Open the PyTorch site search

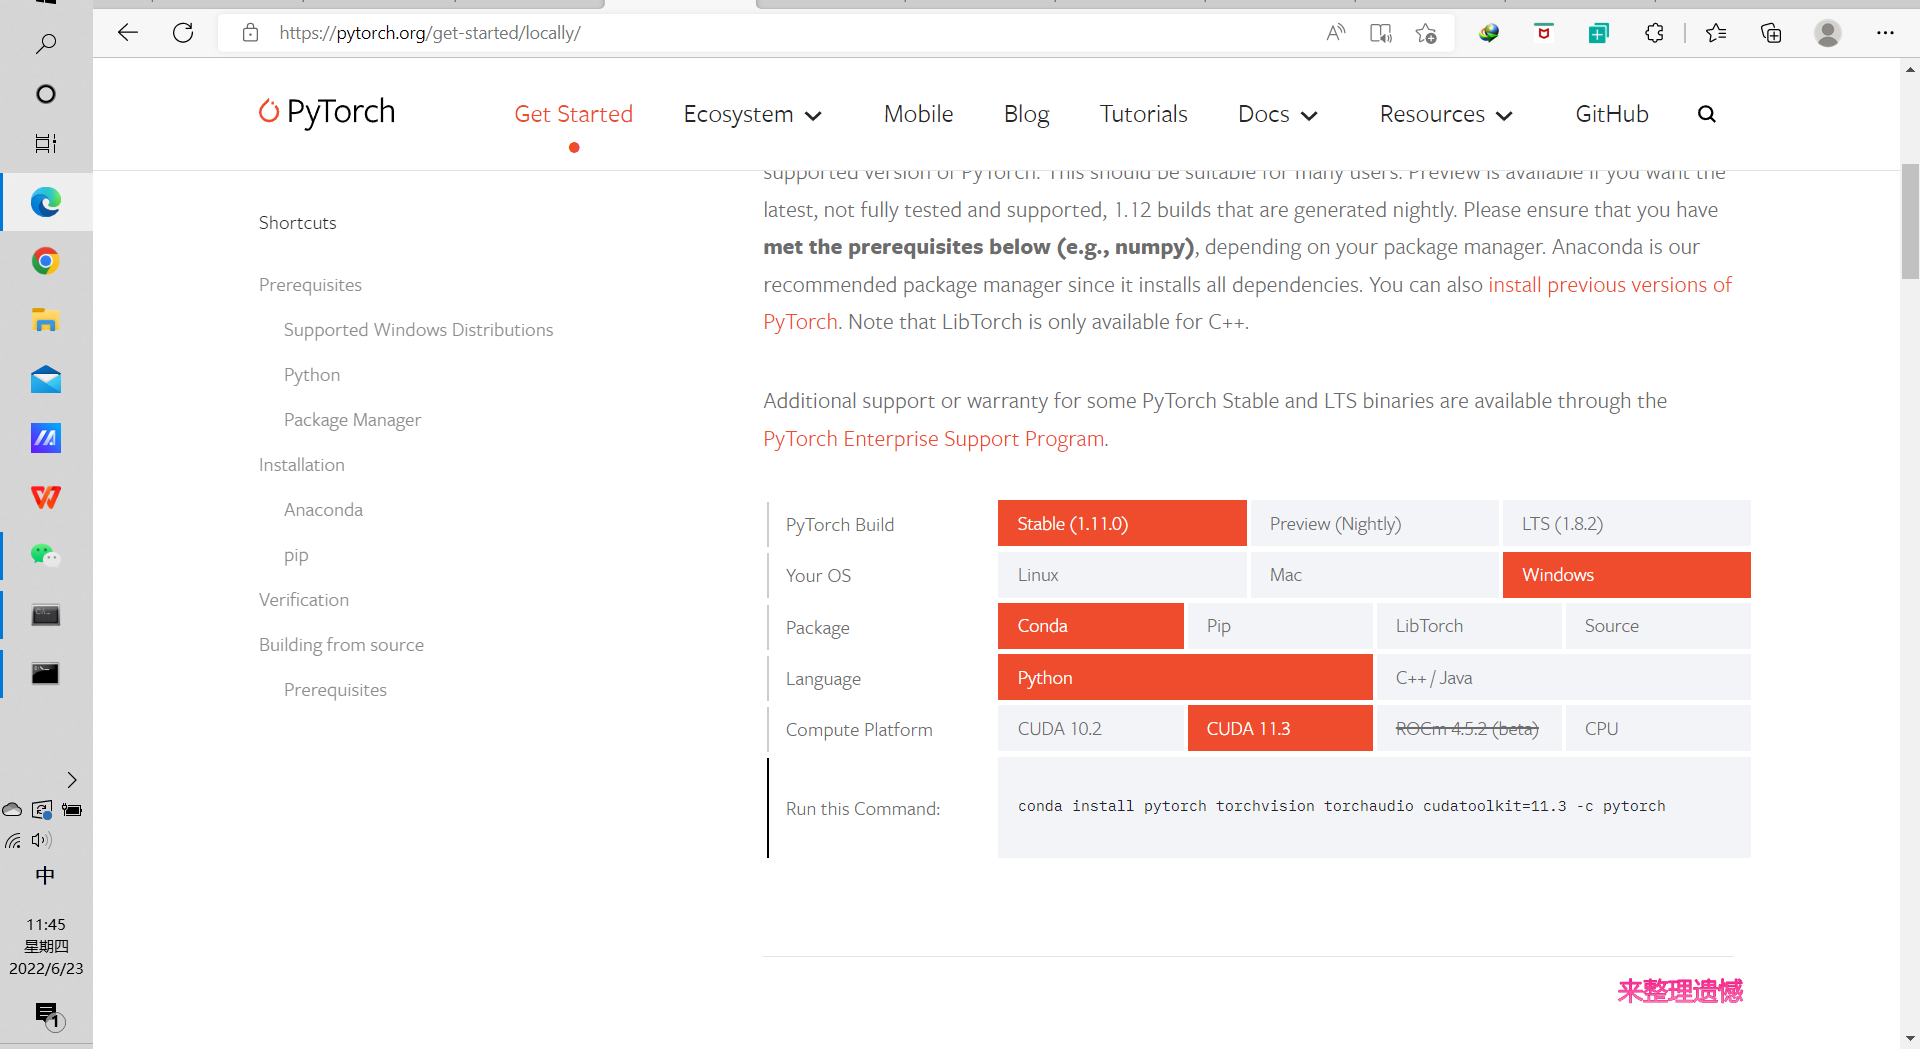(1707, 114)
